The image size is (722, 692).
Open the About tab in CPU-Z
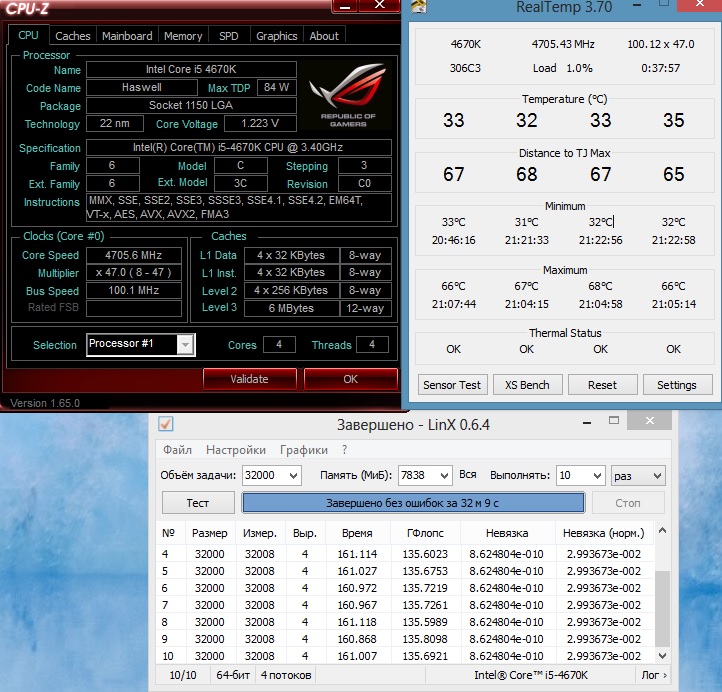pos(324,36)
